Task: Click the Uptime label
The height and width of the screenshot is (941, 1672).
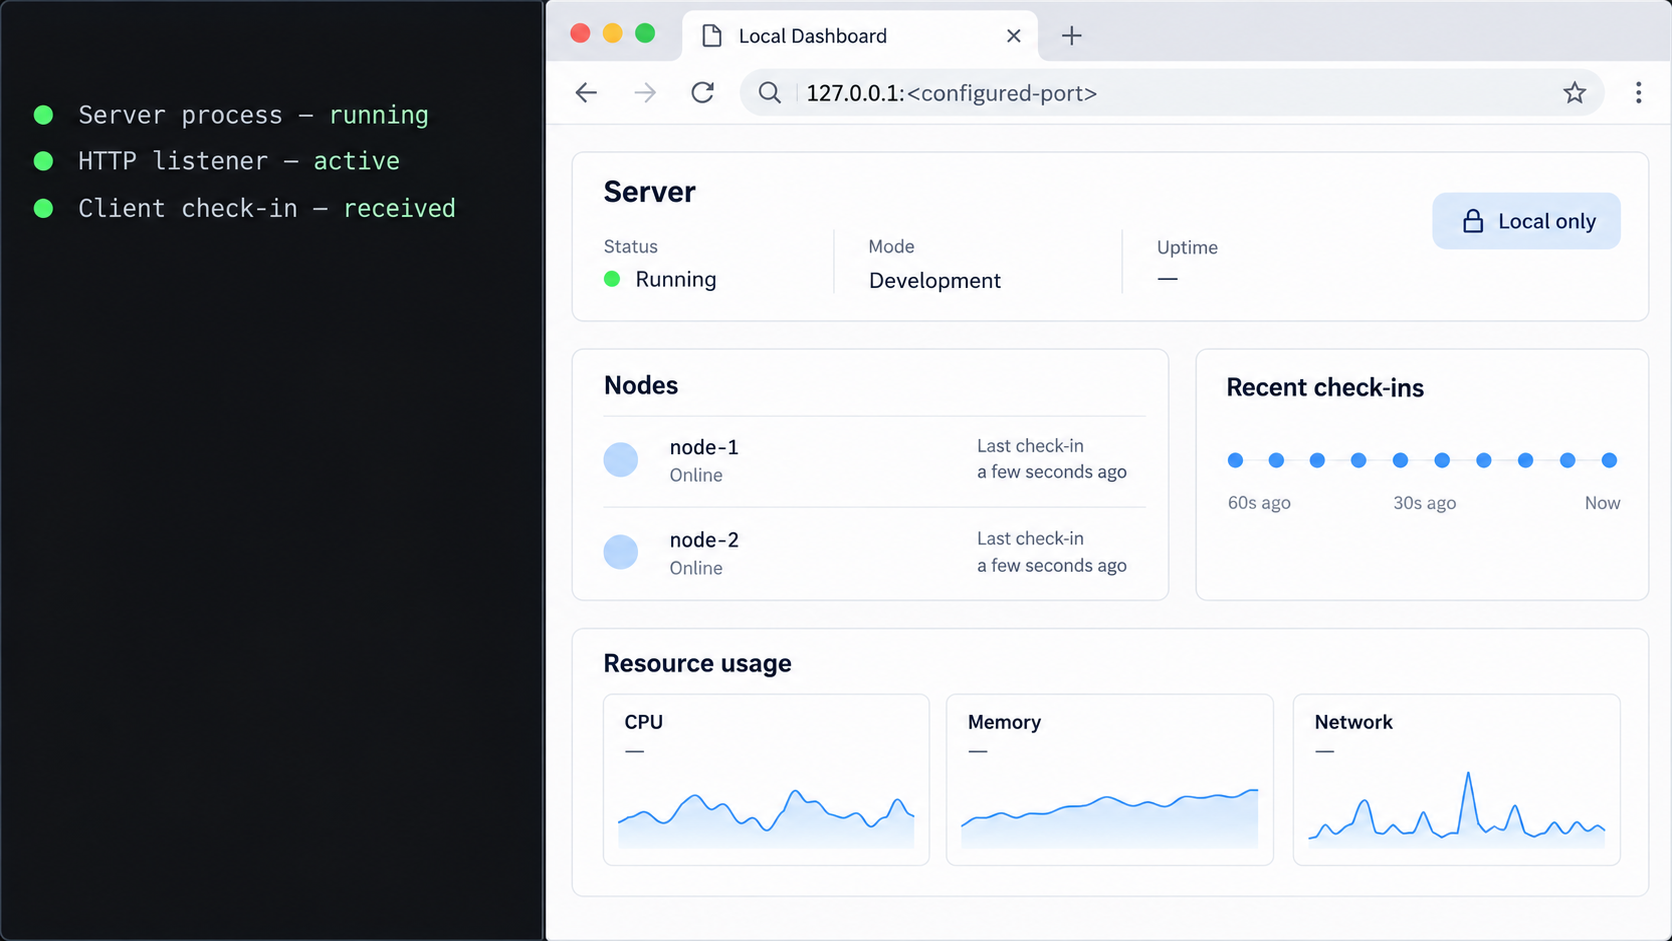Action: coord(1187,247)
